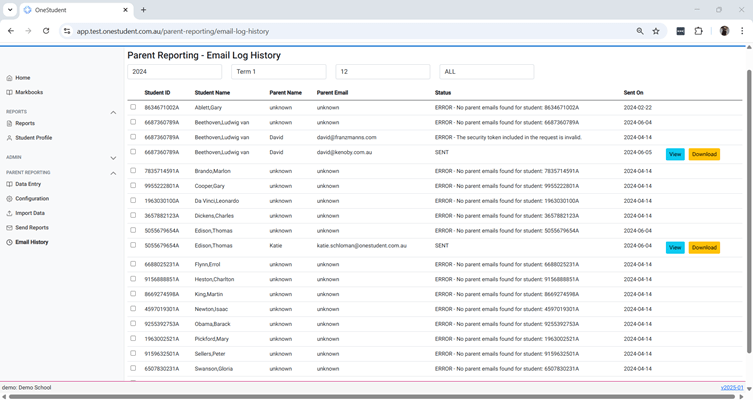Click the Import Data icon
The width and height of the screenshot is (753, 400).
(9, 213)
